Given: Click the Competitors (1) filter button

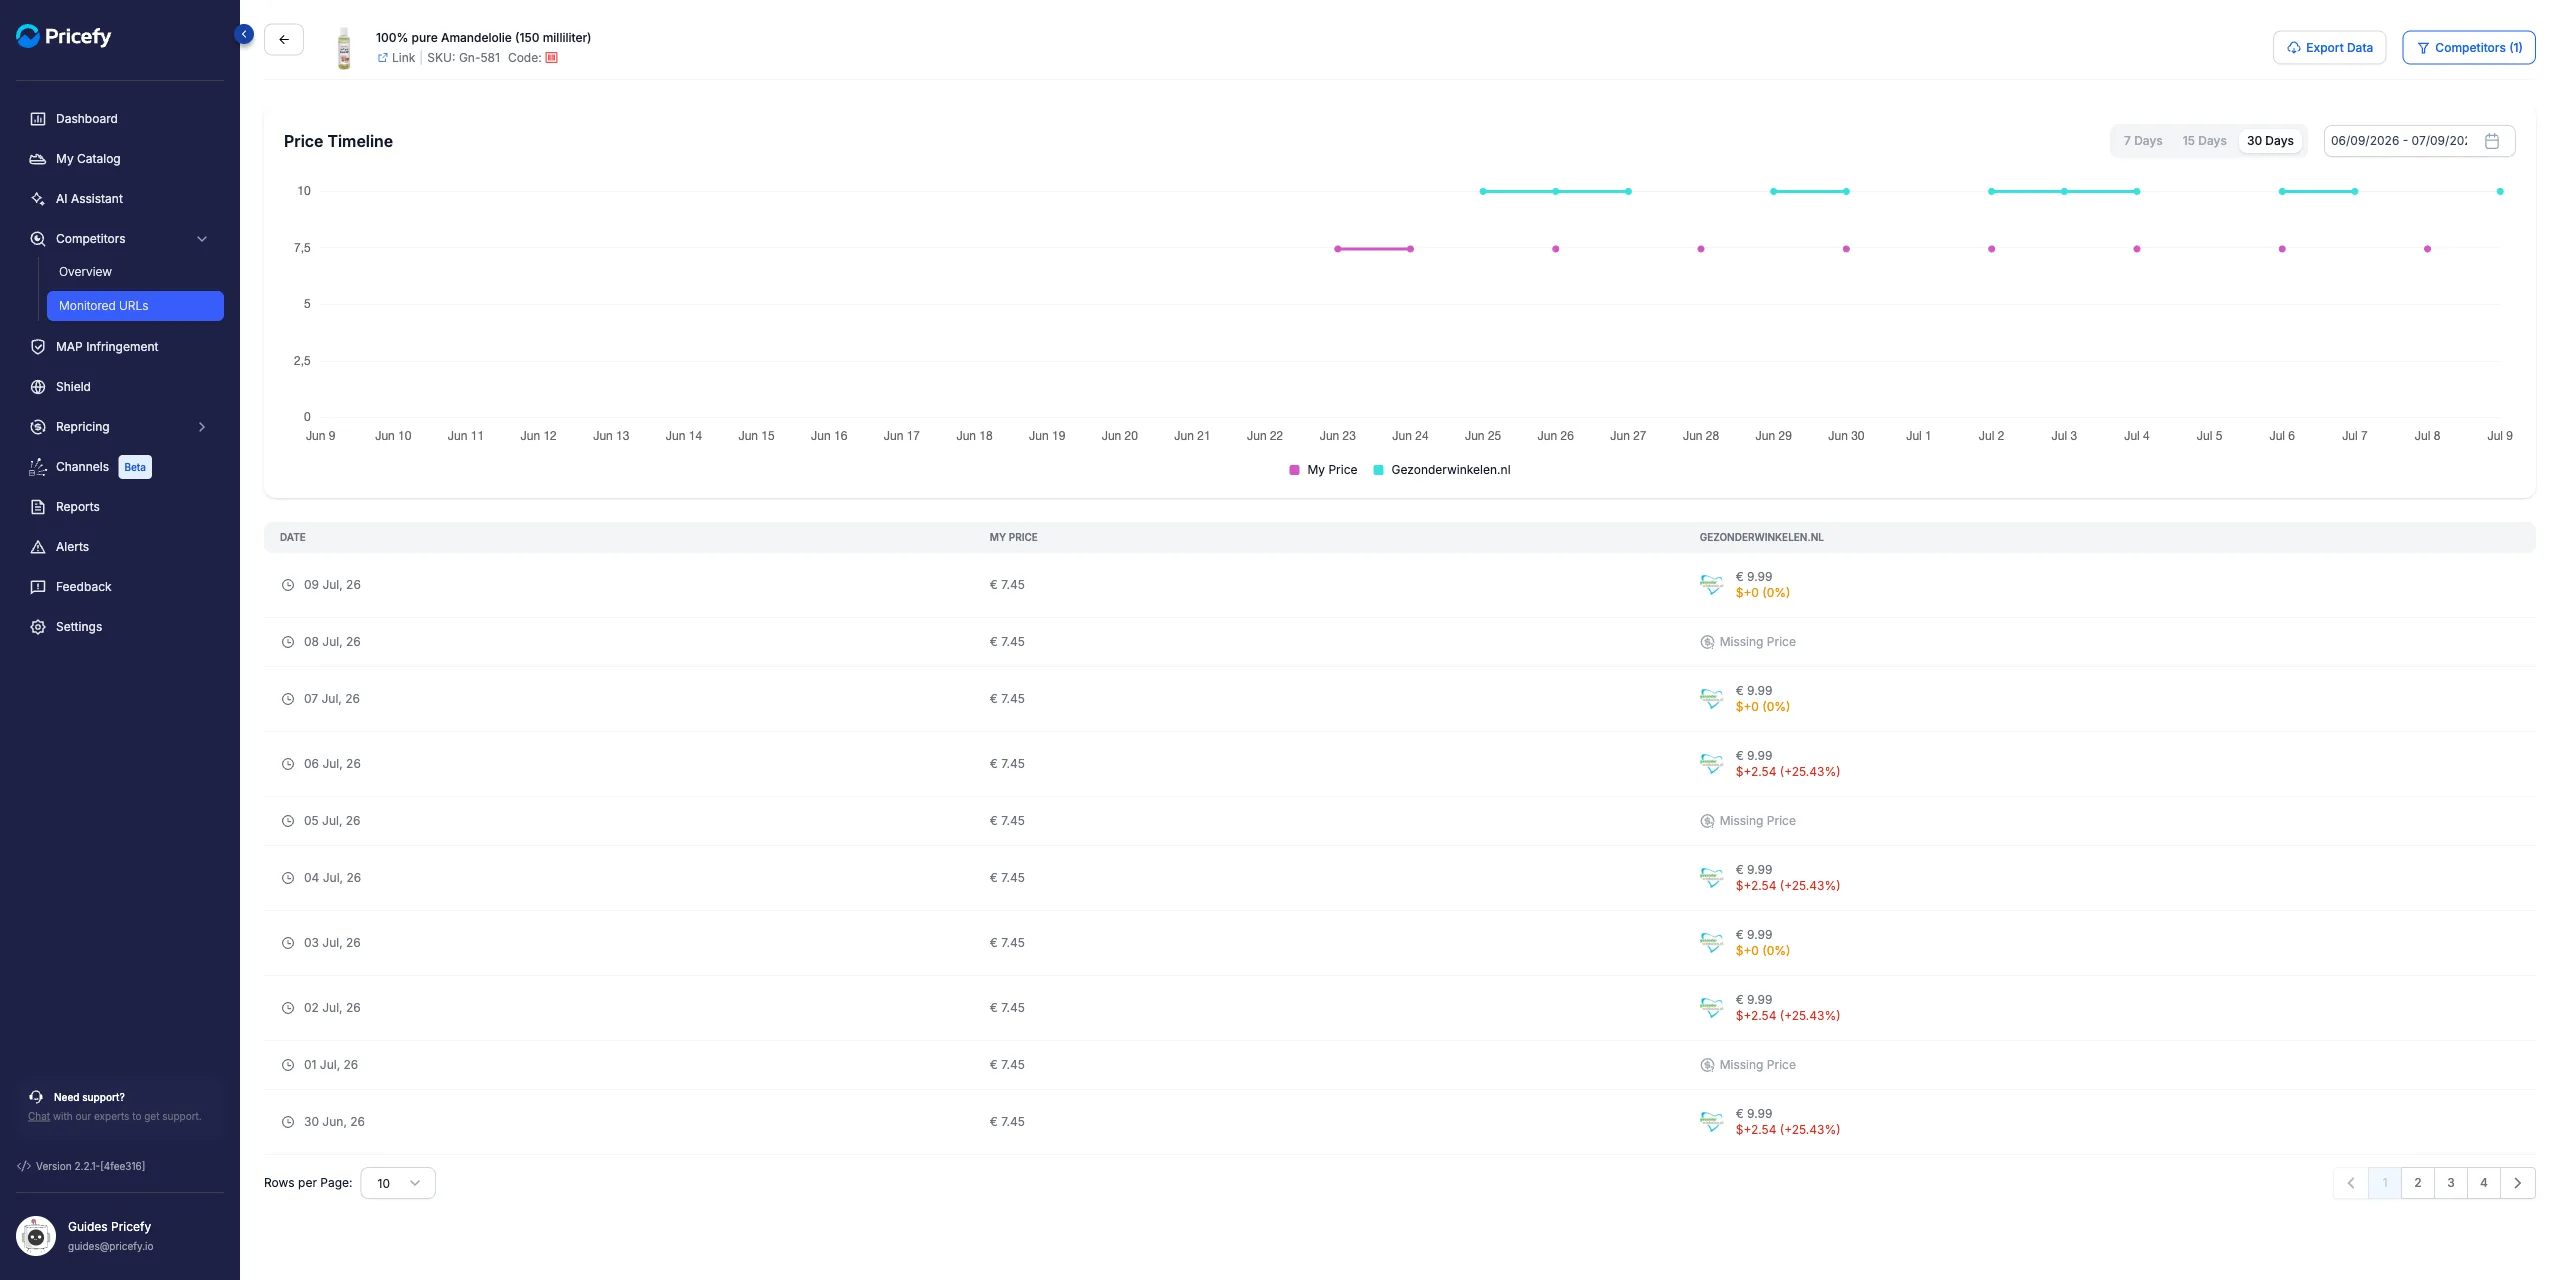Looking at the screenshot, I should click(x=2469, y=48).
